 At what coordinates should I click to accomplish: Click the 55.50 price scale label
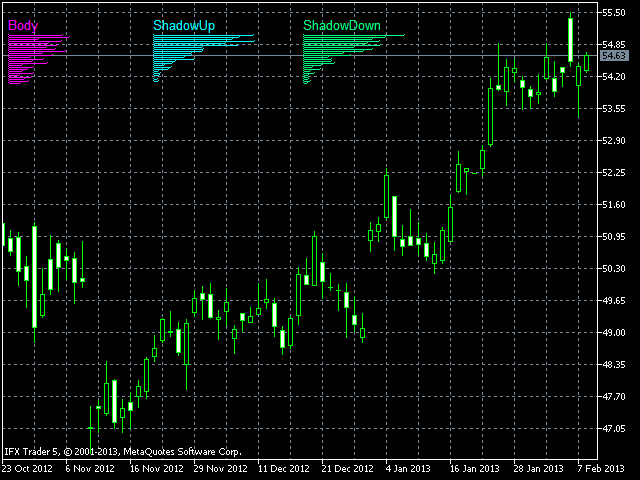(x=614, y=13)
